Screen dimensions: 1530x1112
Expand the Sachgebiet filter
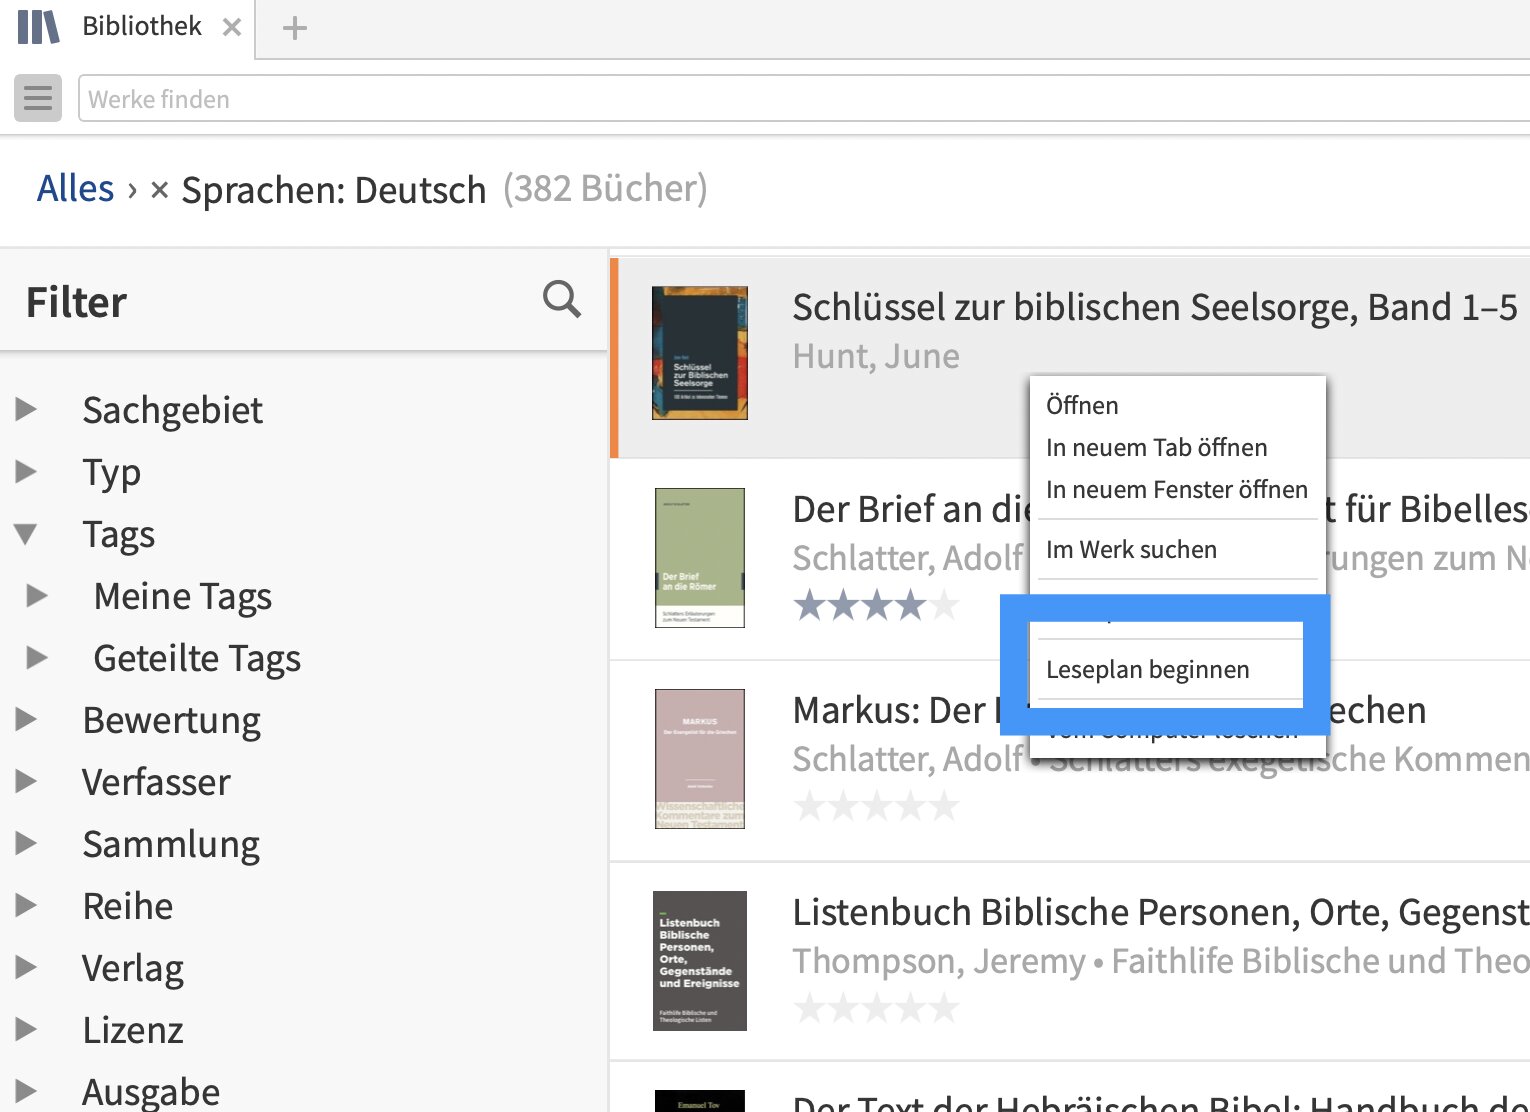pos(27,409)
